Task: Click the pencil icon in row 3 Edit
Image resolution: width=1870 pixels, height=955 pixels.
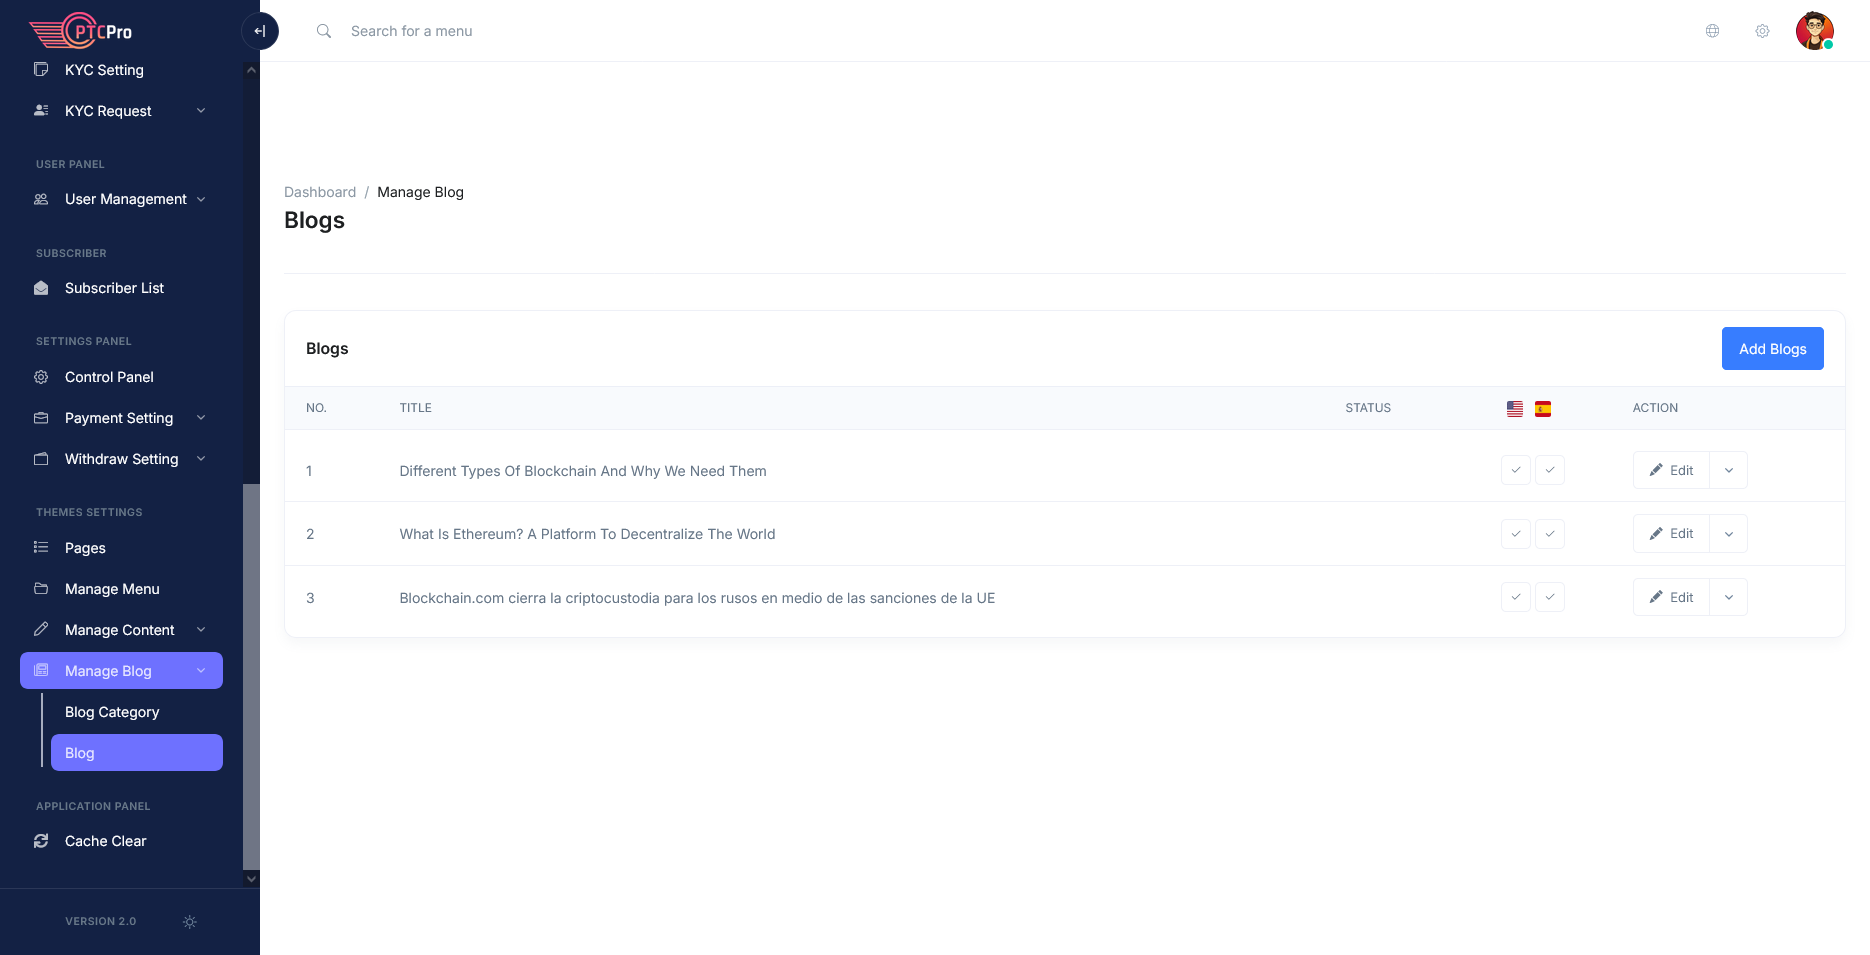Action: [x=1656, y=597]
